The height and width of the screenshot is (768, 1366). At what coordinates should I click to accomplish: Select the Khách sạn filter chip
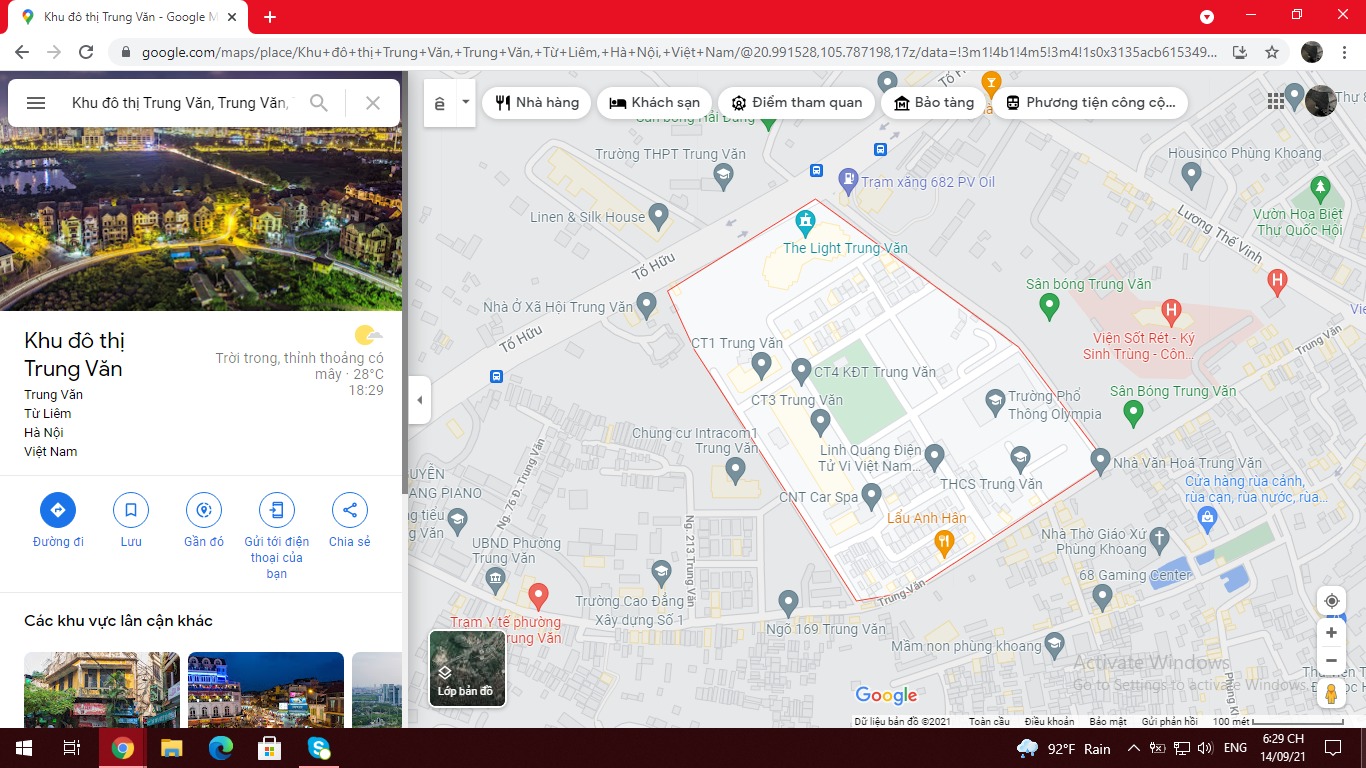click(x=655, y=102)
